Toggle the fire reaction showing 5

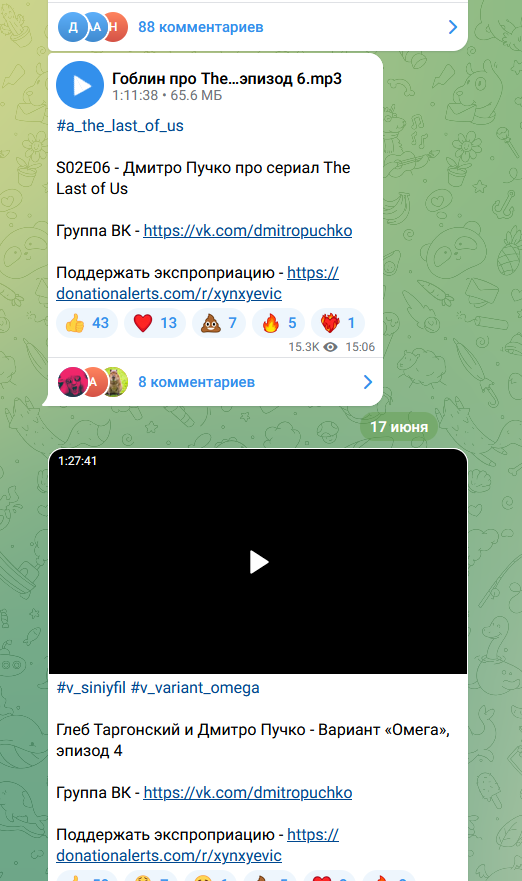278,323
